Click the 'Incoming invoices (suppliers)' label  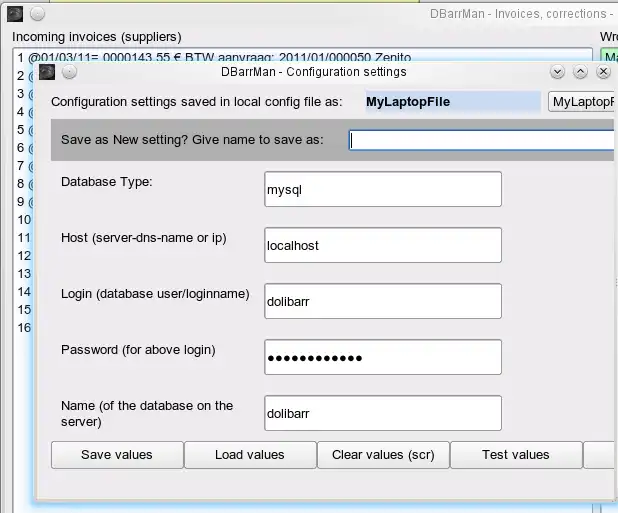pos(97,37)
